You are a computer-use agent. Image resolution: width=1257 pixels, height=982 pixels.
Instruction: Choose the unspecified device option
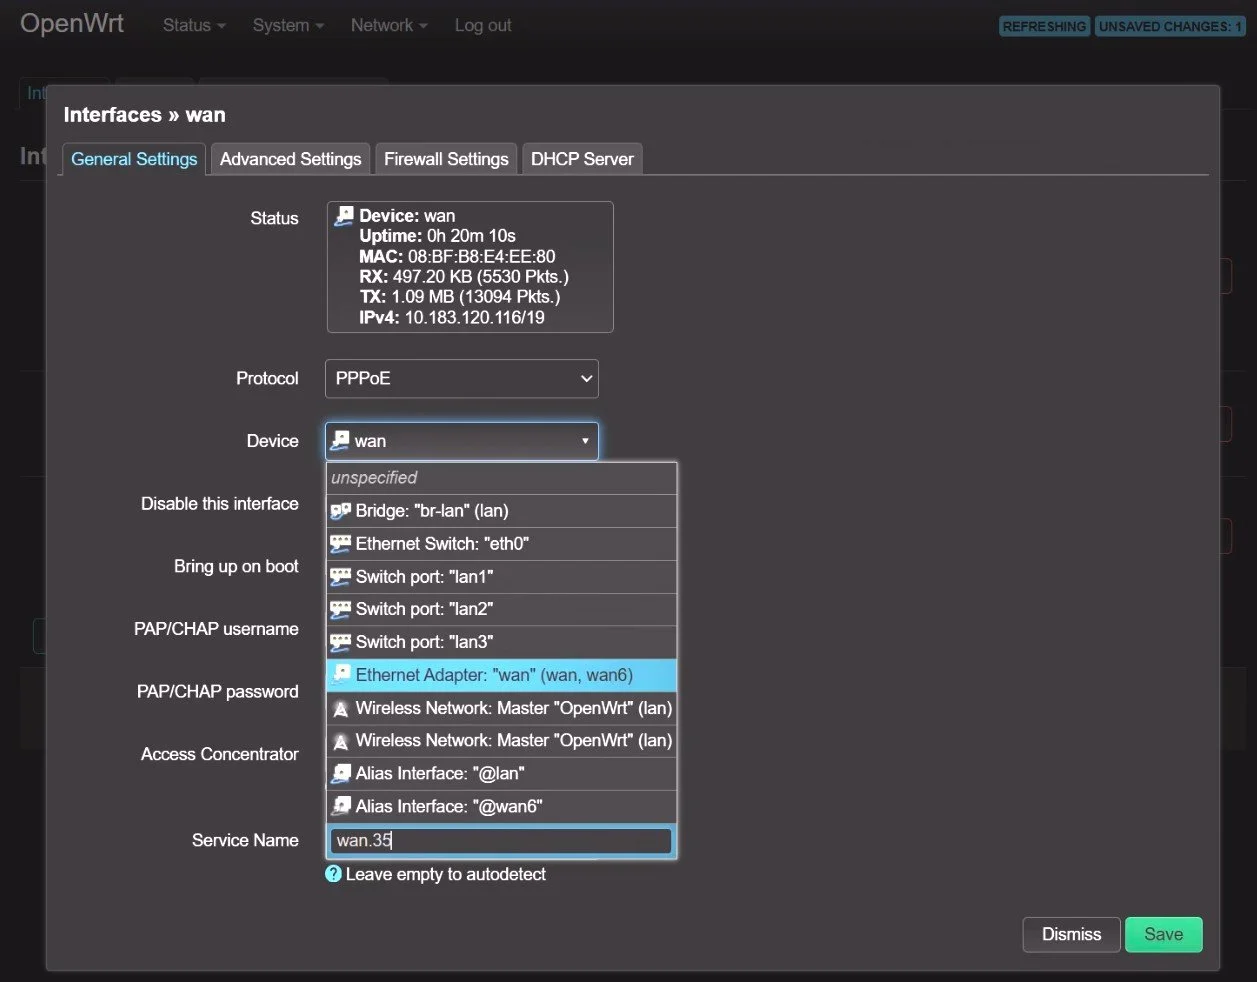[x=502, y=478]
